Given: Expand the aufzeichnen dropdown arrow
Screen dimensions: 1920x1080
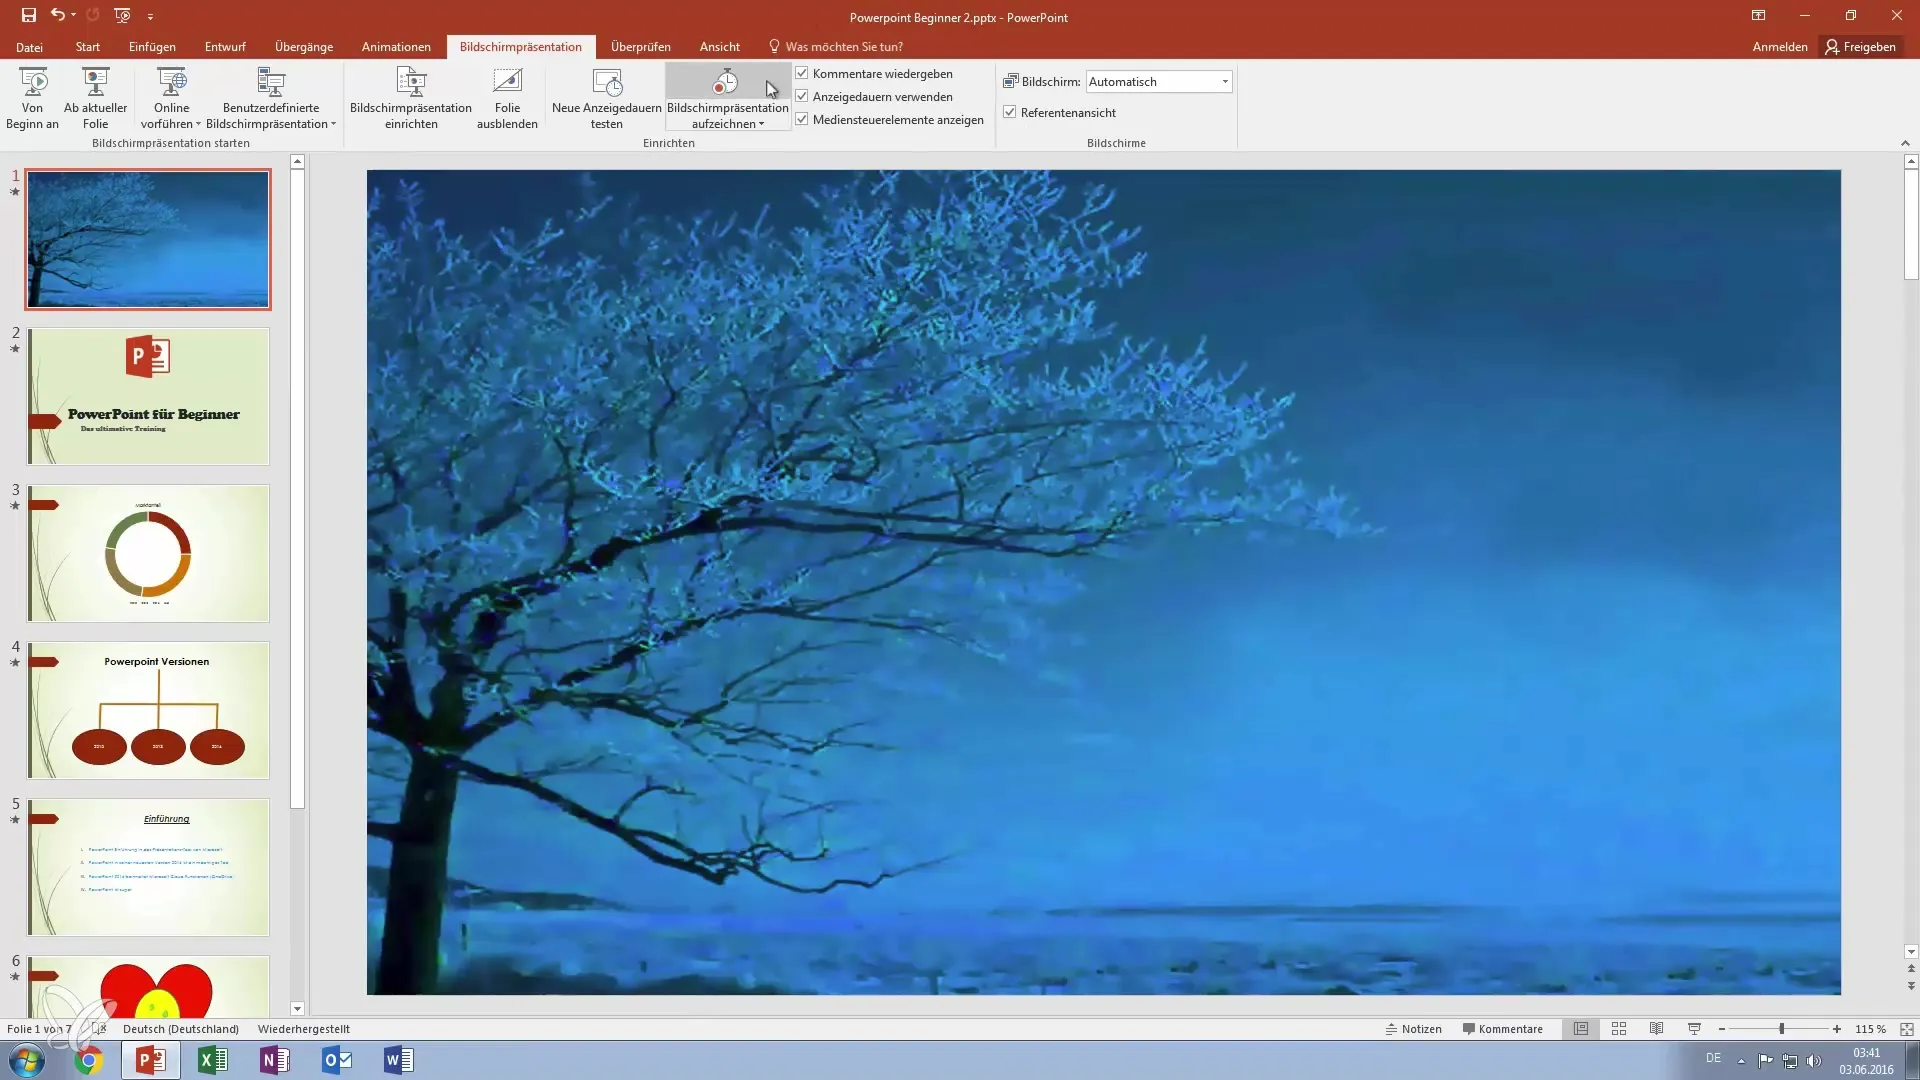Looking at the screenshot, I should (762, 124).
